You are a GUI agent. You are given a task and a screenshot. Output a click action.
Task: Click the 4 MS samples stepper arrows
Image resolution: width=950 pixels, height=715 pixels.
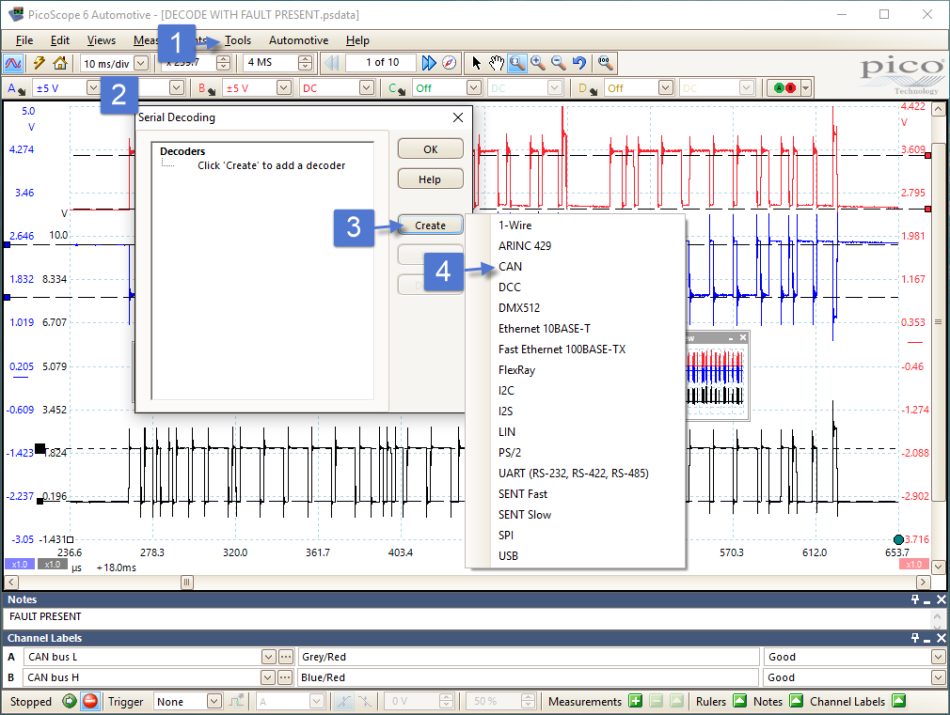pyautogui.click(x=305, y=63)
